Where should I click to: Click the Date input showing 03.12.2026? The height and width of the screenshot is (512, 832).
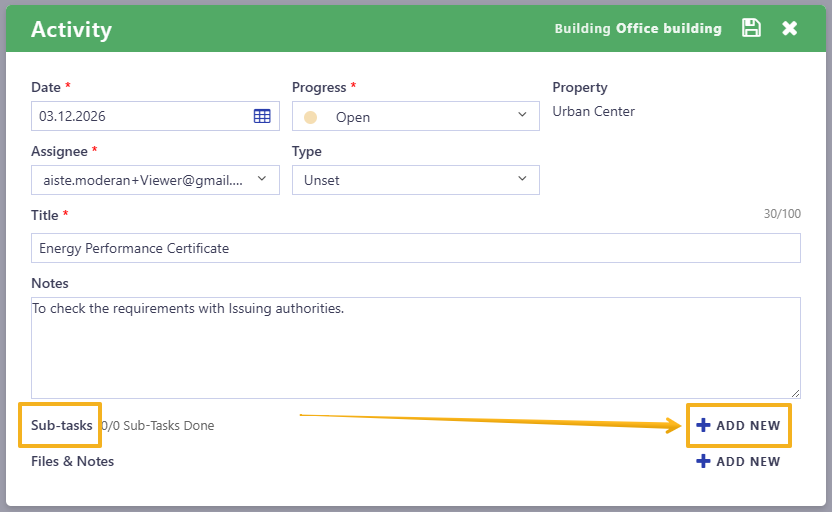(x=155, y=116)
